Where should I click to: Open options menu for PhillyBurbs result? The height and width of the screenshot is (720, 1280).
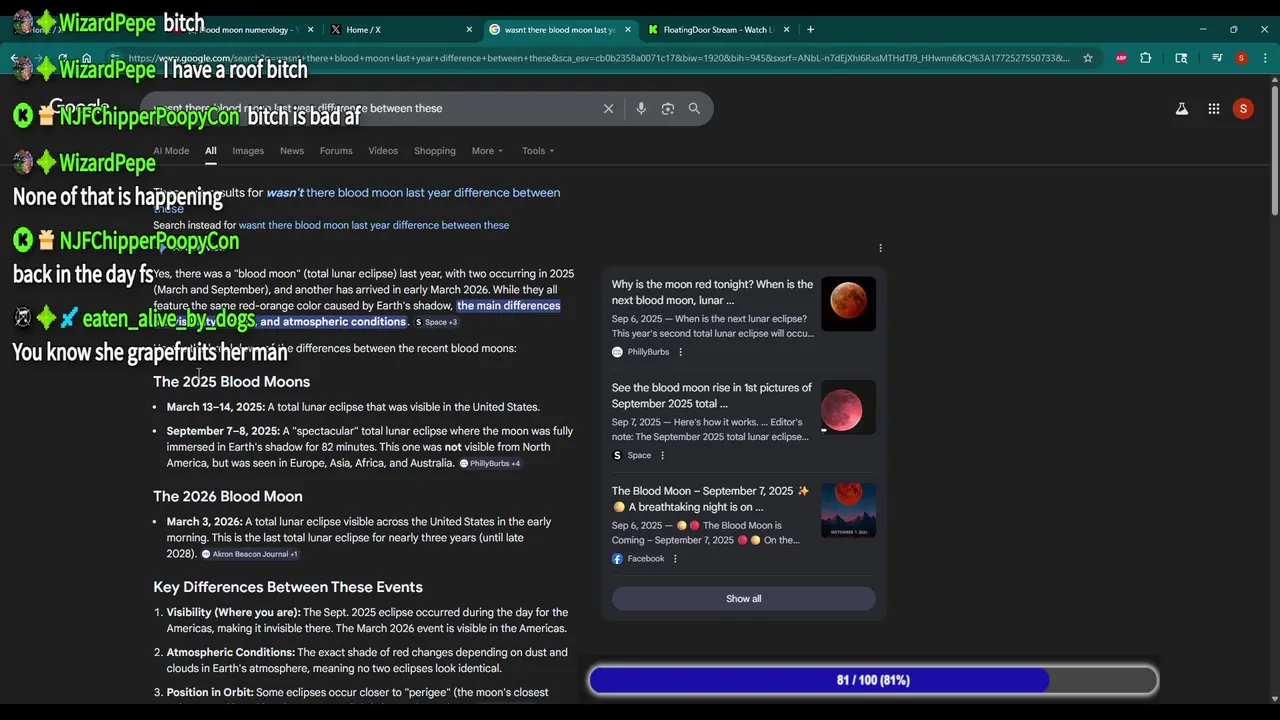click(680, 352)
